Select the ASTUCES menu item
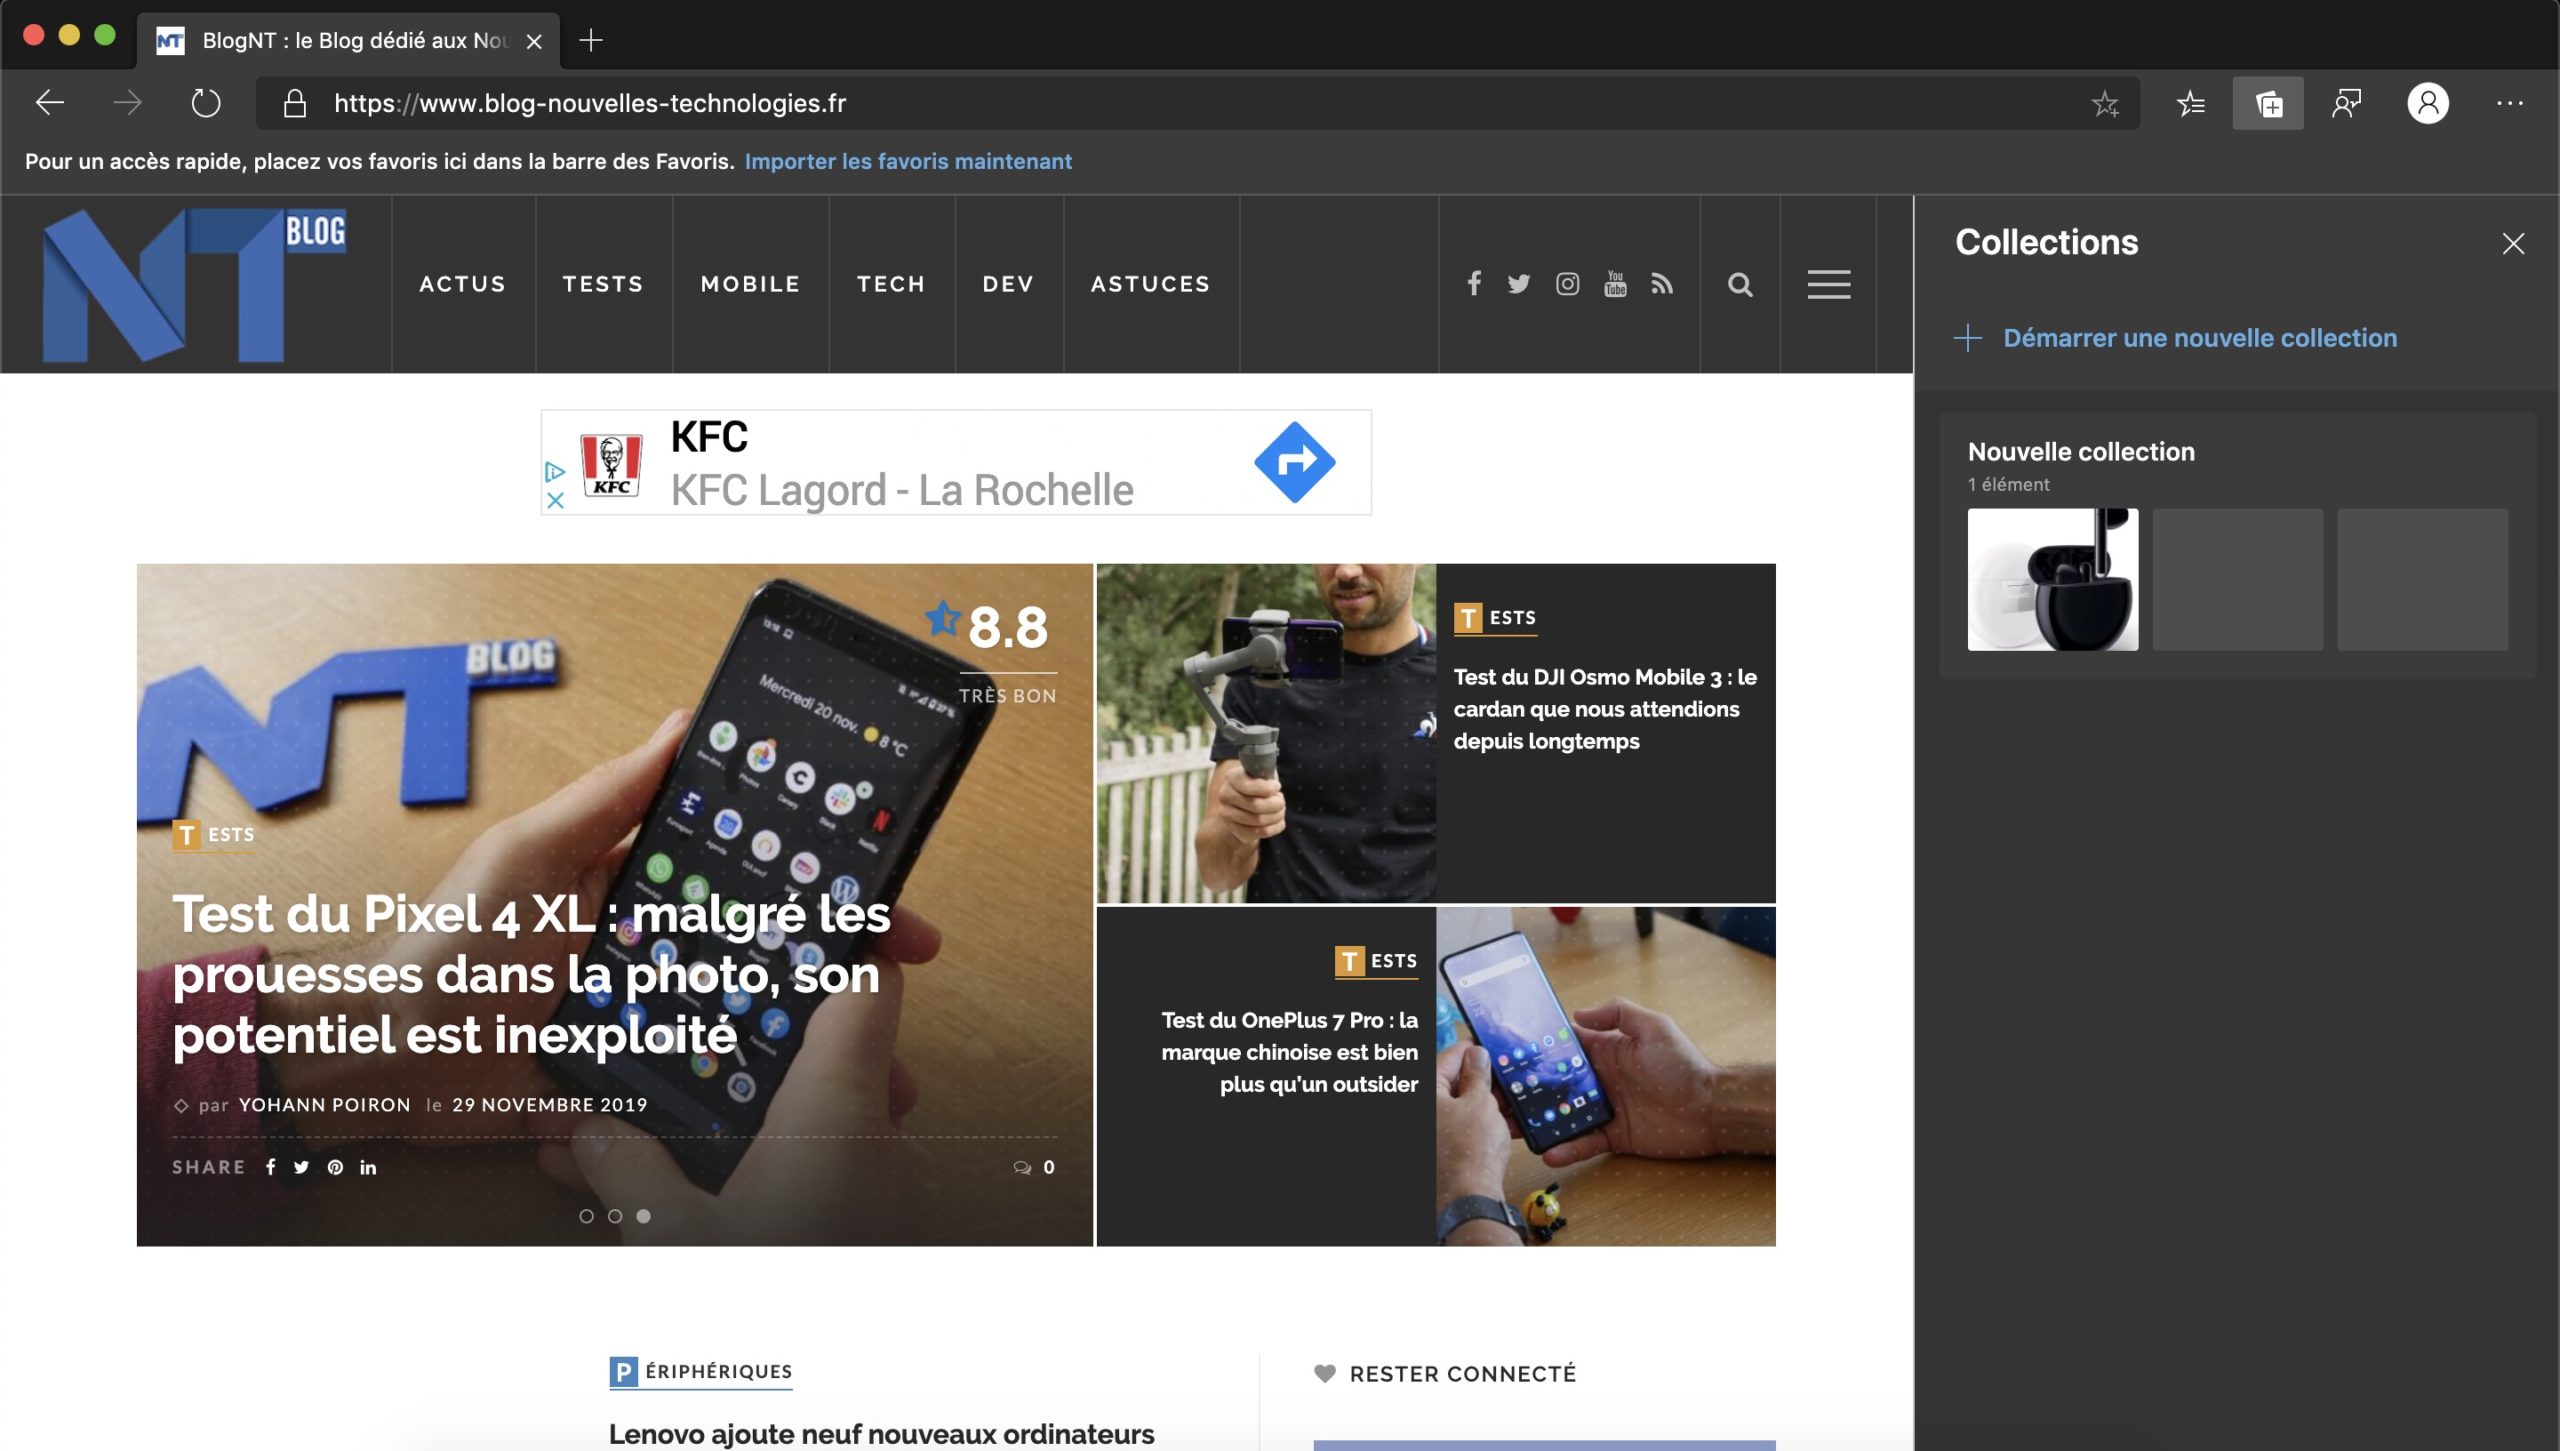Screen dimensions: 2560x1451 (x=1150, y=284)
